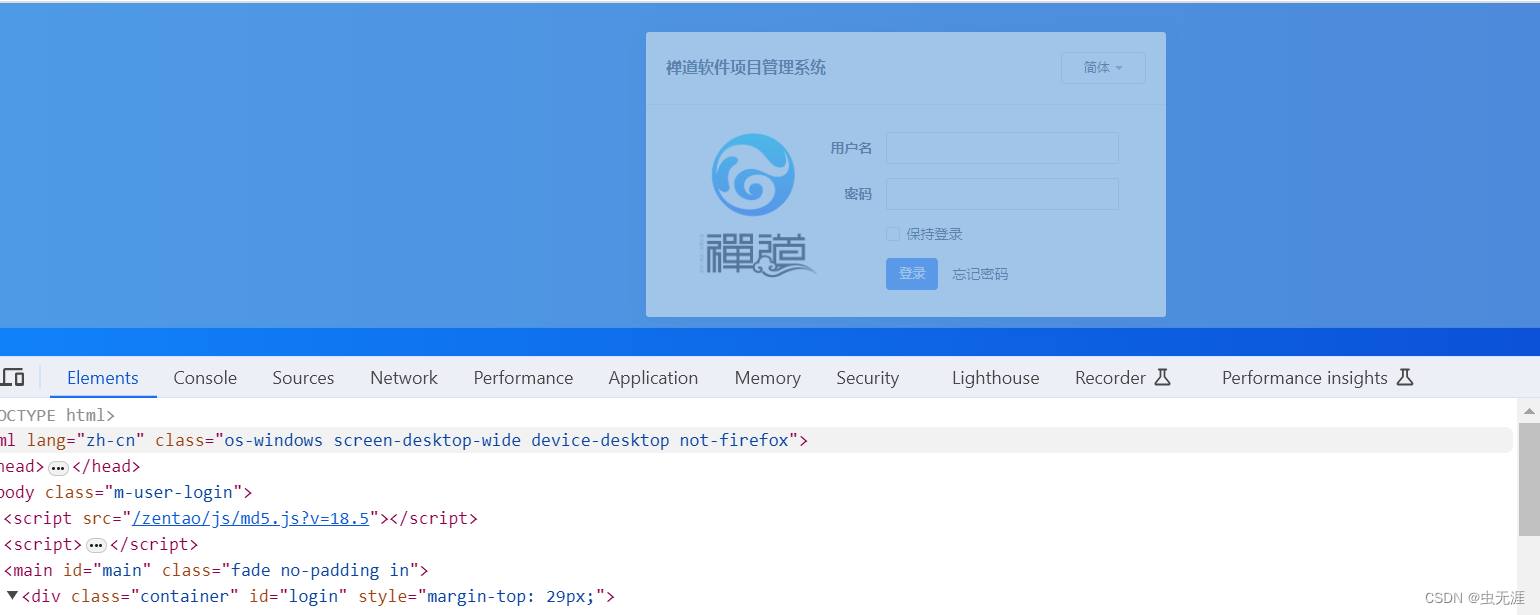This screenshot has height=615, width=1540.
Task: Click the ZenTao round blue logo
Action: 753,175
